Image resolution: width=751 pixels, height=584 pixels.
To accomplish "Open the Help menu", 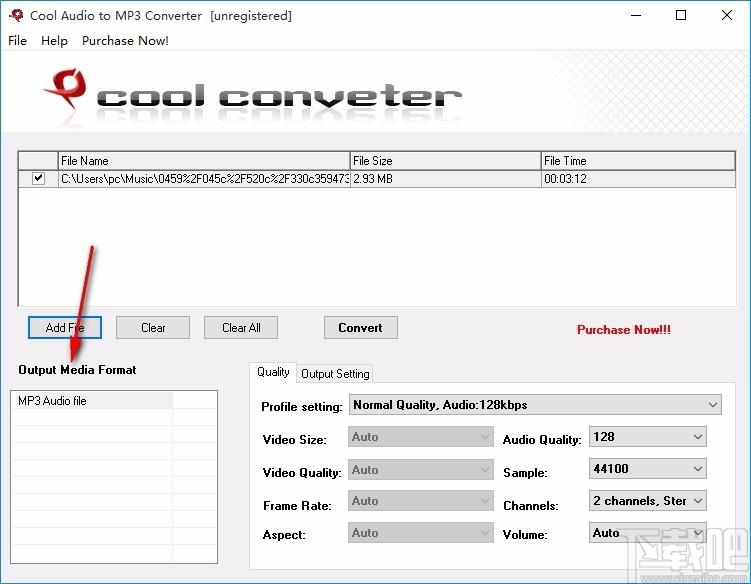I will pyautogui.click(x=54, y=41).
